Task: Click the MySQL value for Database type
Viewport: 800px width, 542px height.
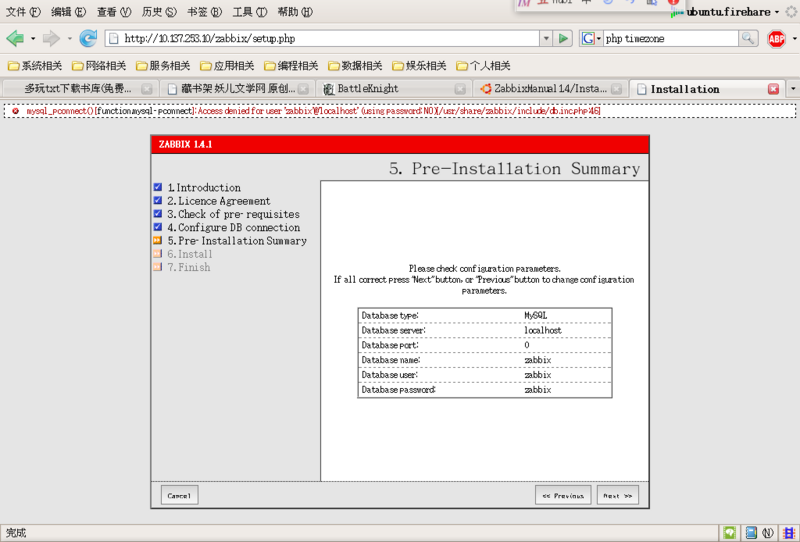Action: [536, 315]
